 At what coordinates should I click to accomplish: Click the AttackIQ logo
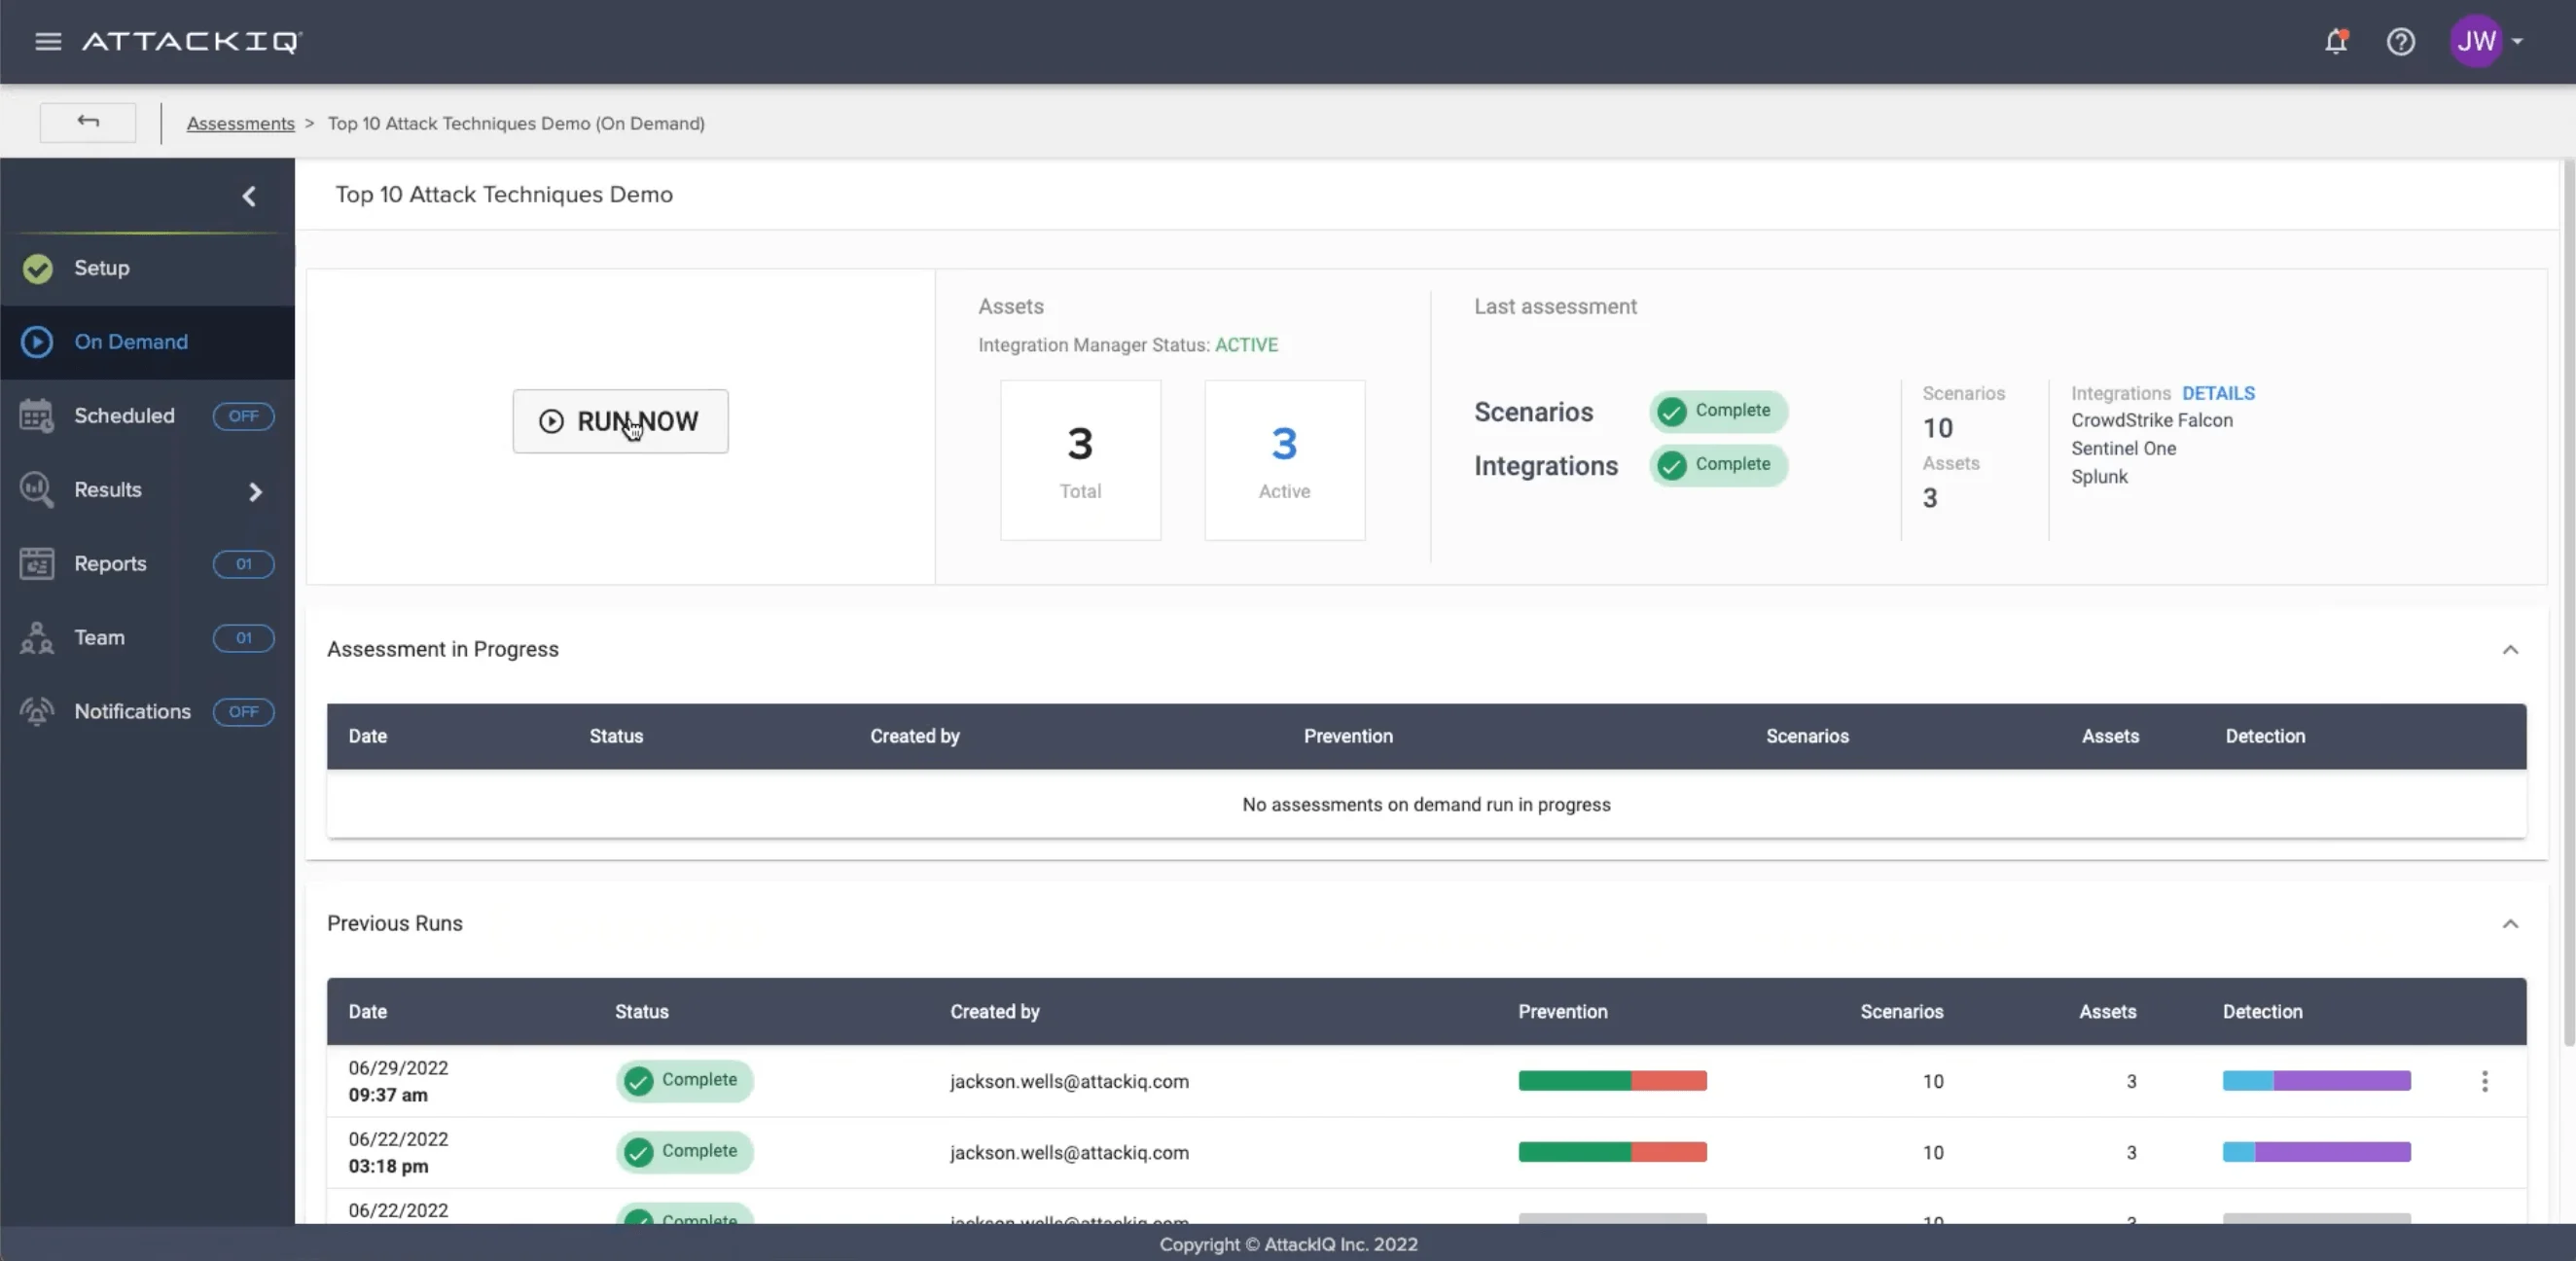[192, 41]
